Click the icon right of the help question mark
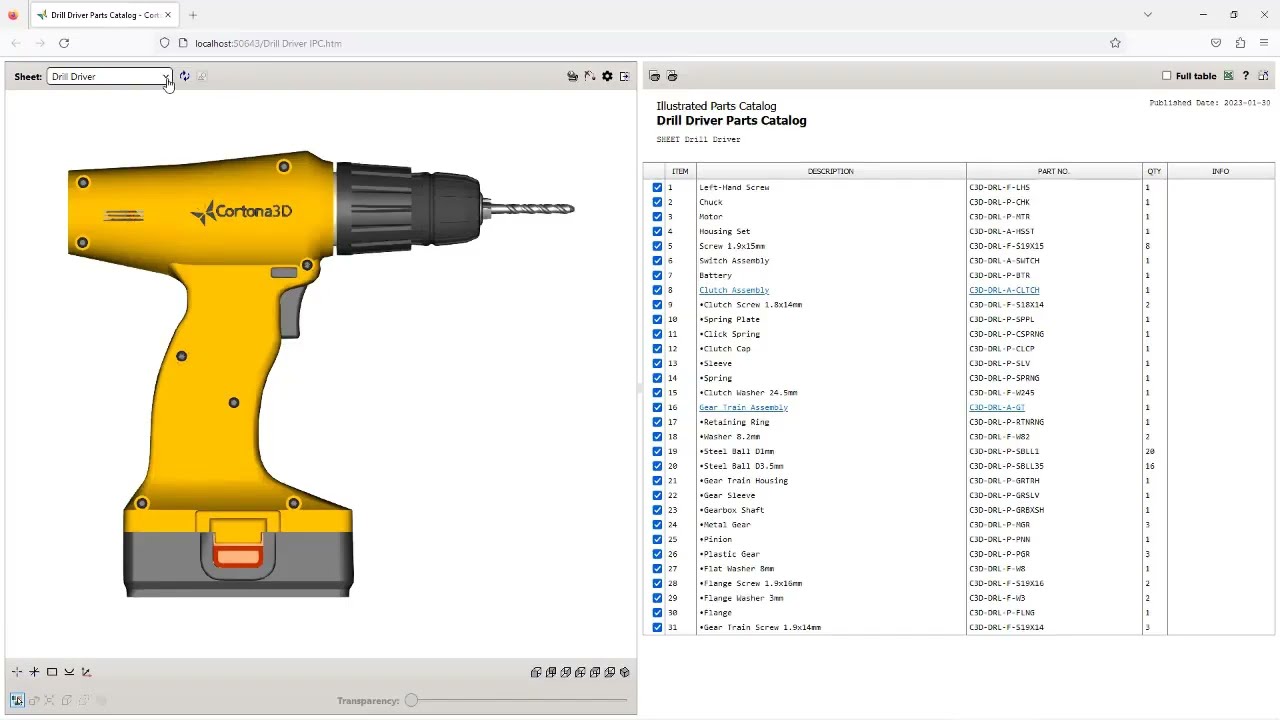 [1263, 76]
